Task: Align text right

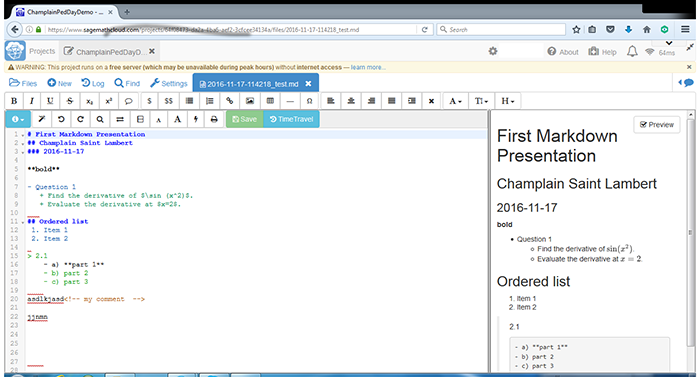Action: point(371,101)
